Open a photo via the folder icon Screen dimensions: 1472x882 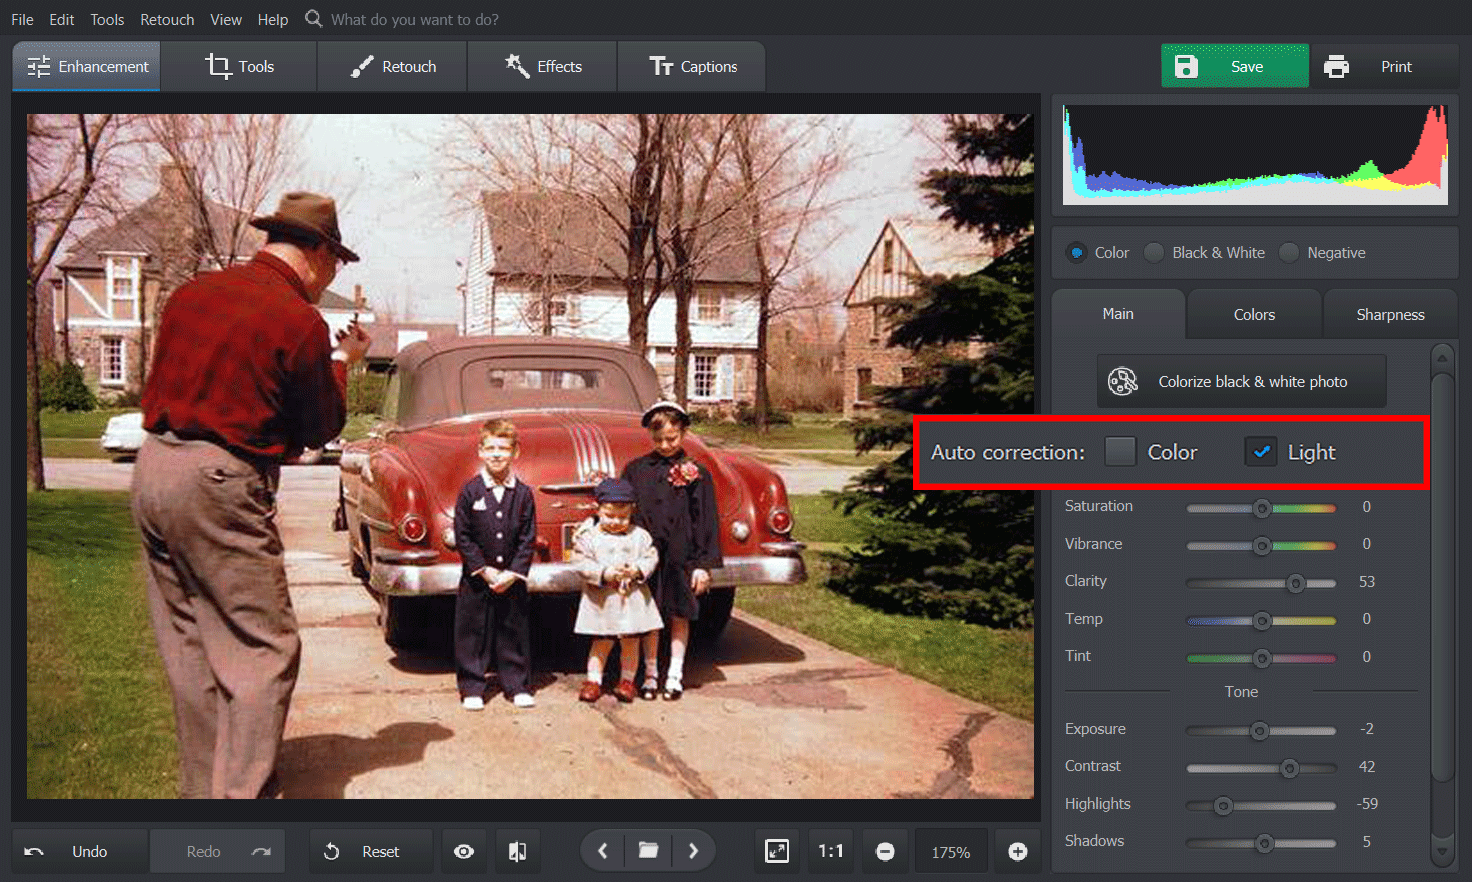coord(648,851)
